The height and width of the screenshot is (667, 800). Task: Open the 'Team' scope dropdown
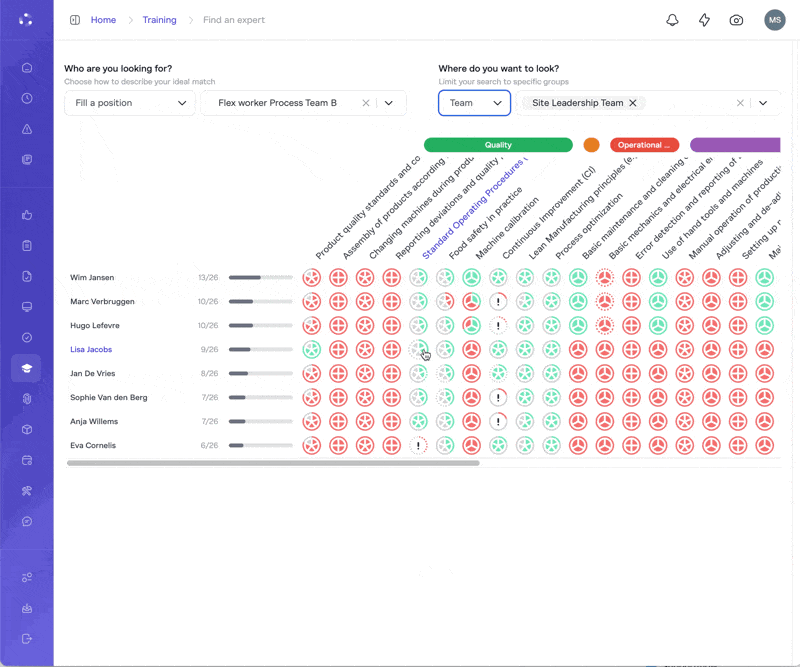click(474, 103)
